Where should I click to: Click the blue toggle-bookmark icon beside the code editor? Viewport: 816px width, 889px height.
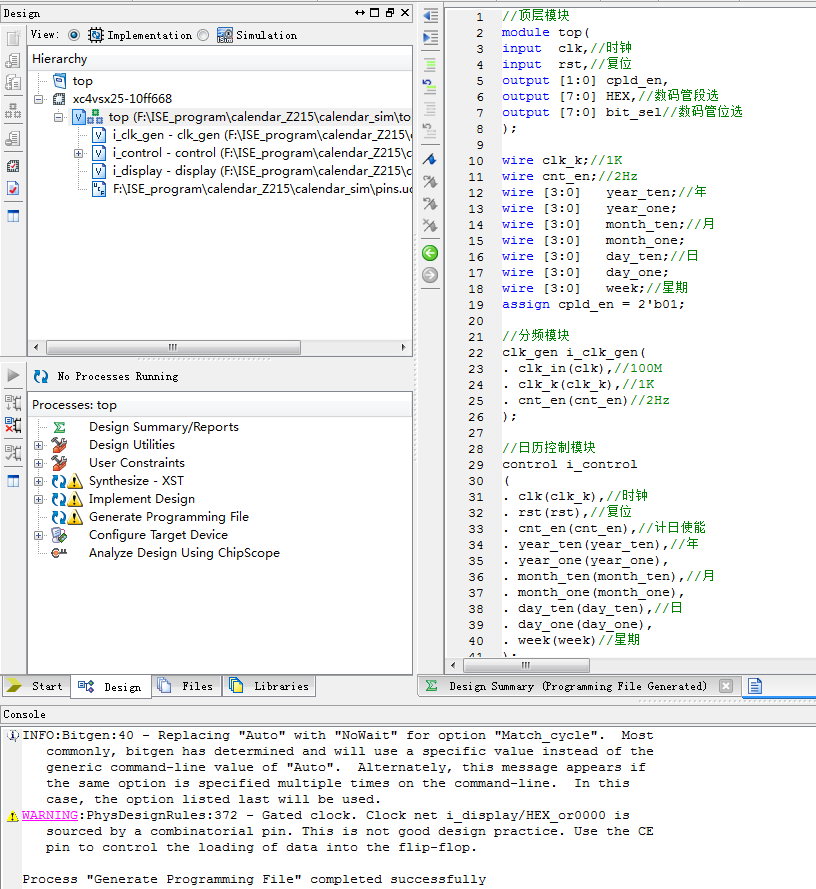pyautogui.click(x=429, y=159)
